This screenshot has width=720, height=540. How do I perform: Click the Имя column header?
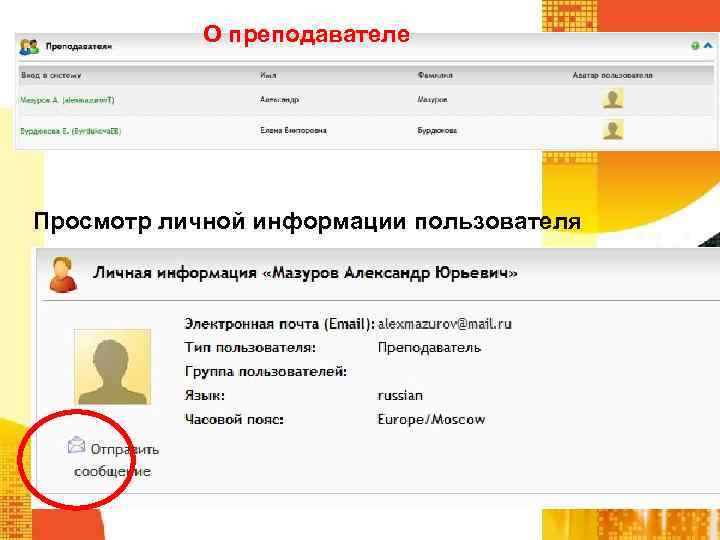[x=268, y=75]
